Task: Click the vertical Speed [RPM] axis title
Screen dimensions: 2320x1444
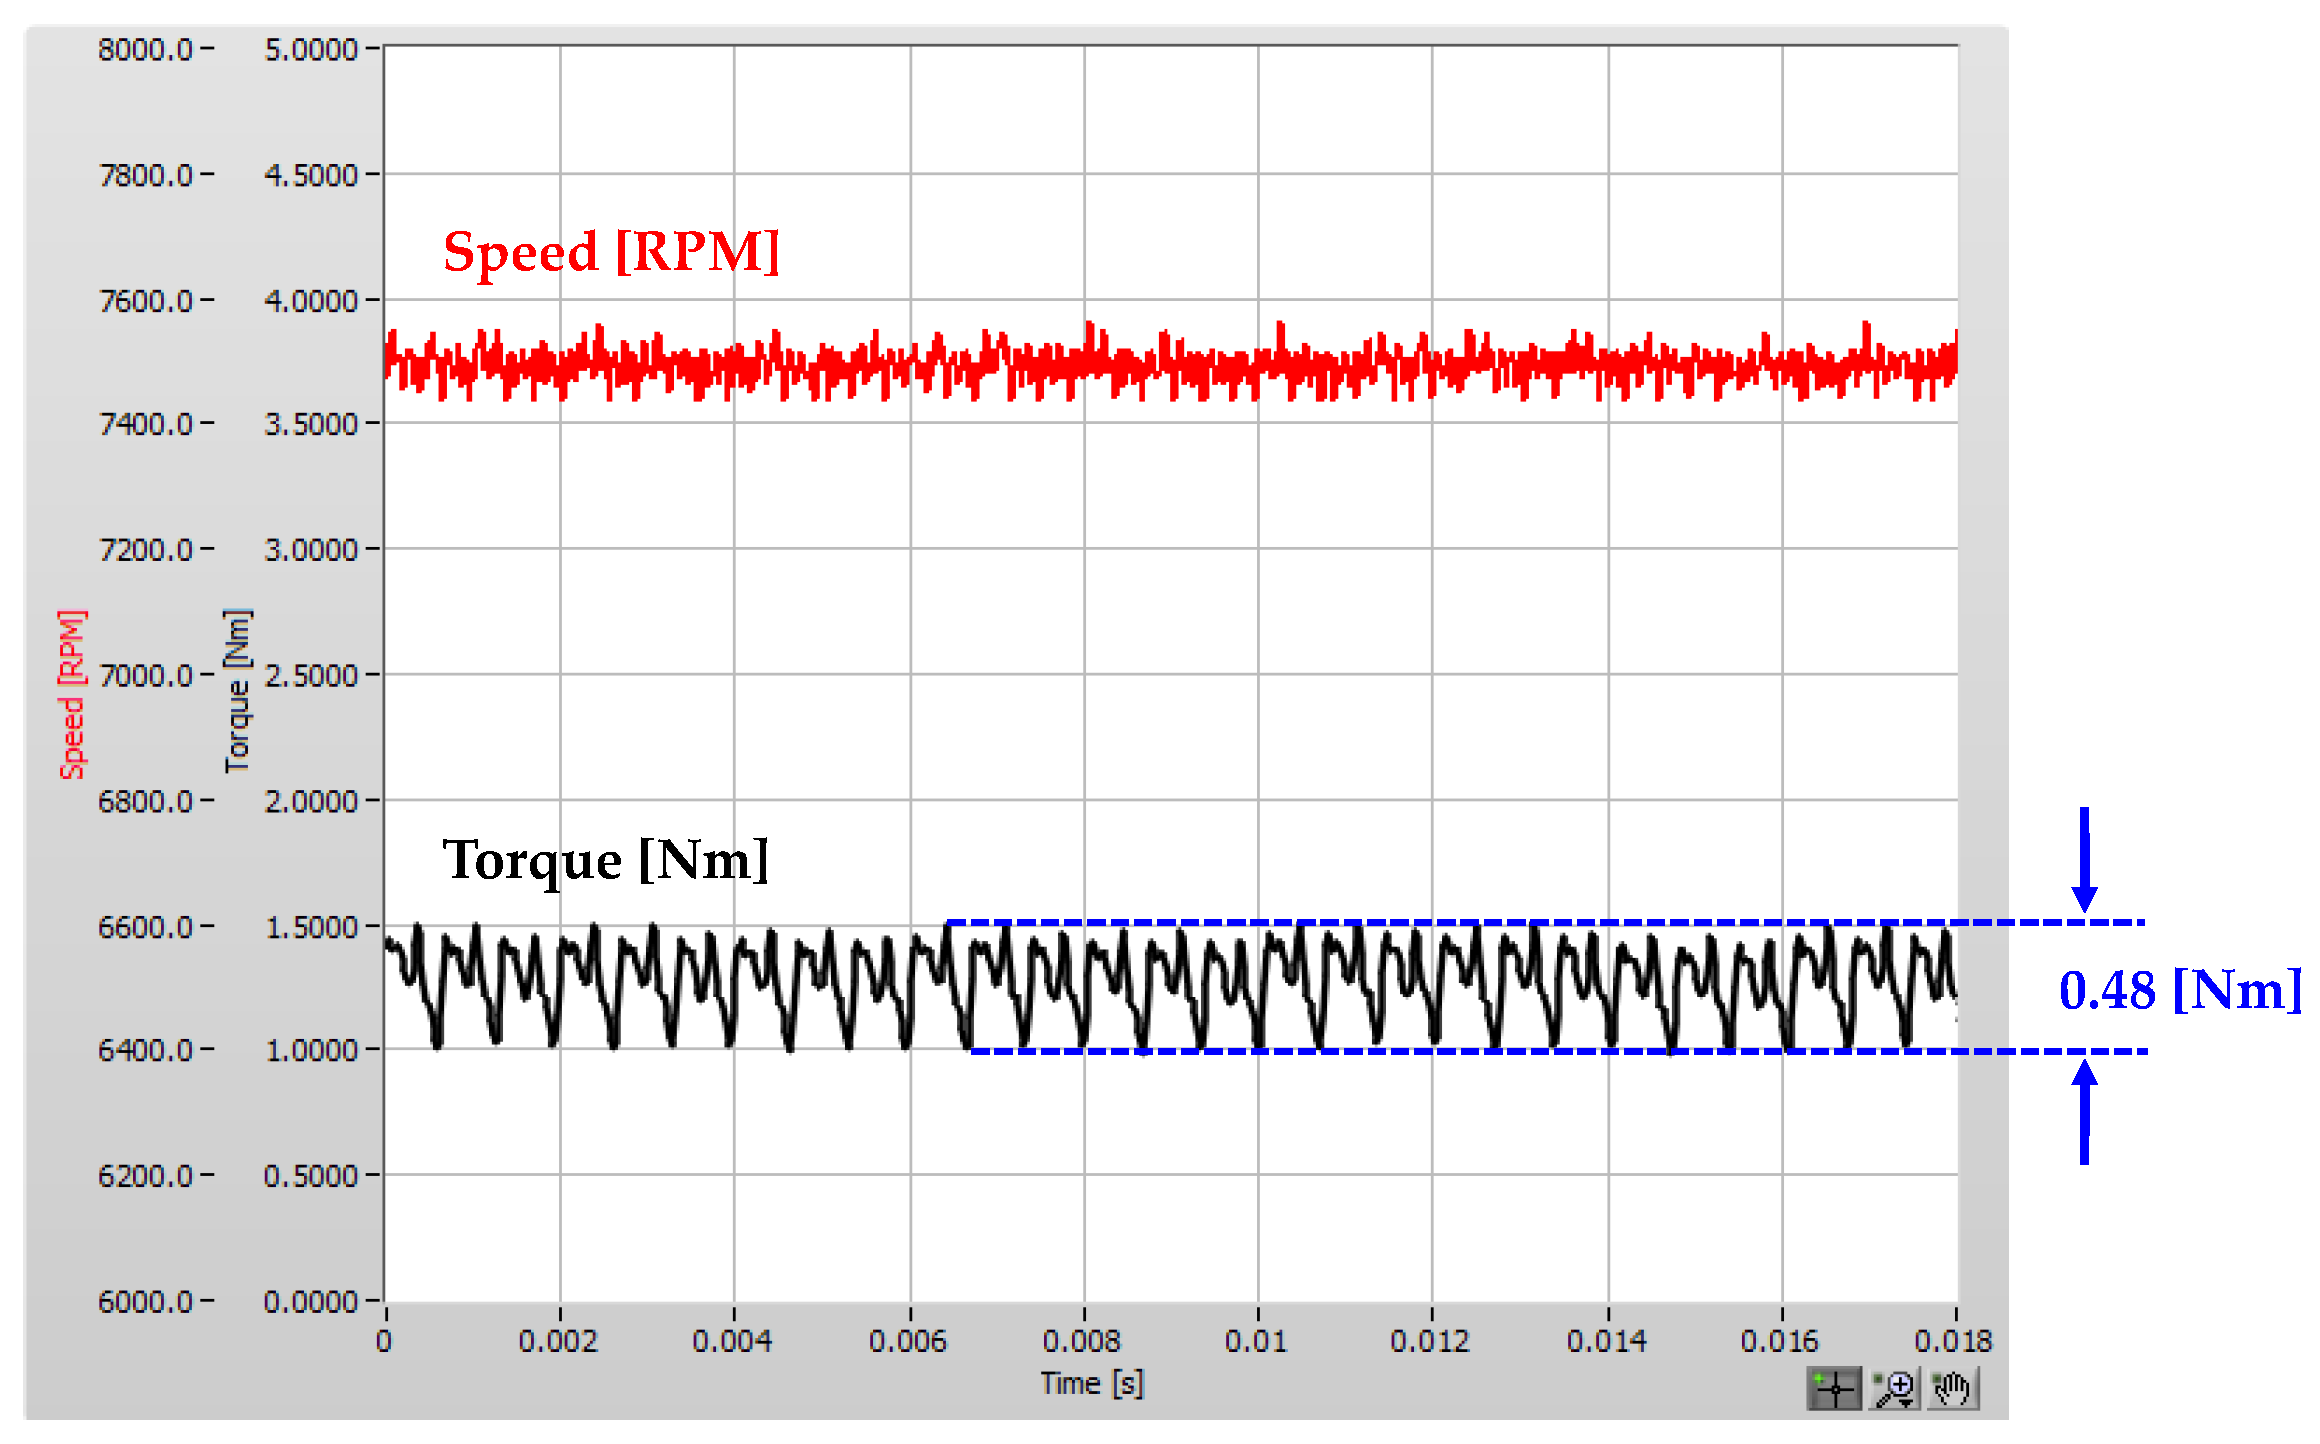Action: click(72, 693)
